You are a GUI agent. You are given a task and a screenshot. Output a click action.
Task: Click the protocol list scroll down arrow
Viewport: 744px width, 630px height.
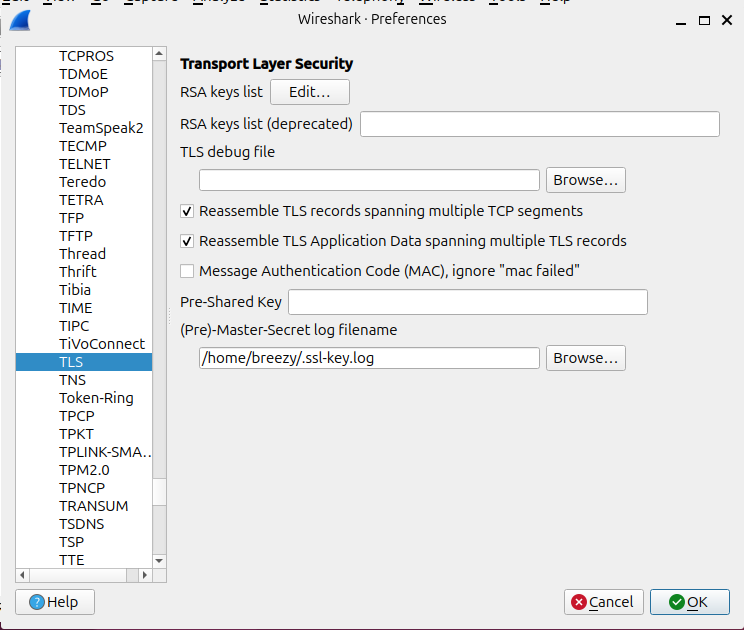[159, 561]
